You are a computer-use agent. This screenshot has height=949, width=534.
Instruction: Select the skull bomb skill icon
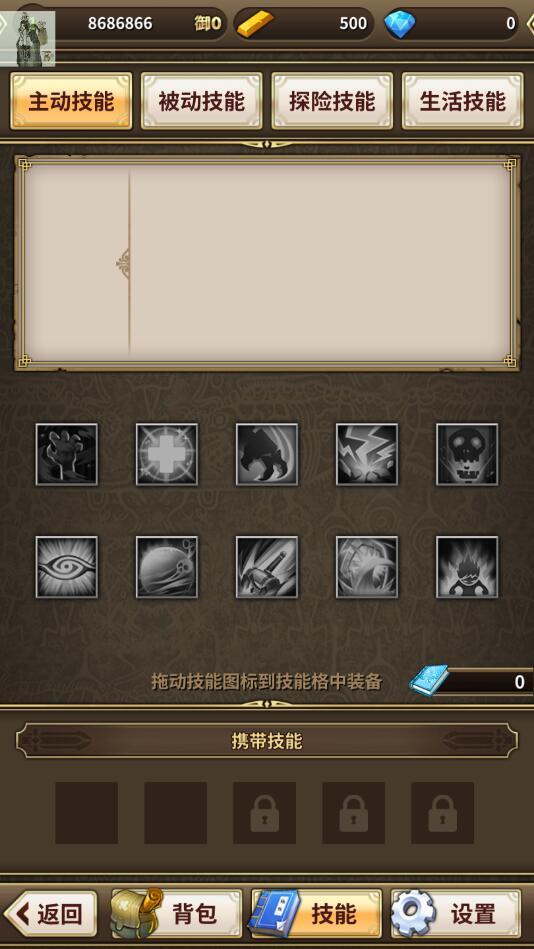point(166,567)
